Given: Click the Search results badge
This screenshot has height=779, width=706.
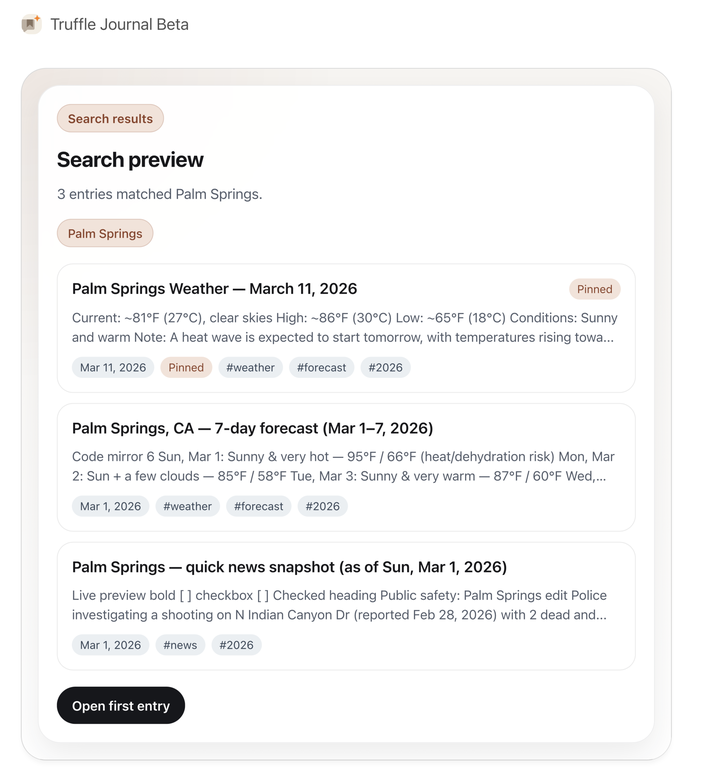Looking at the screenshot, I should [110, 119].
